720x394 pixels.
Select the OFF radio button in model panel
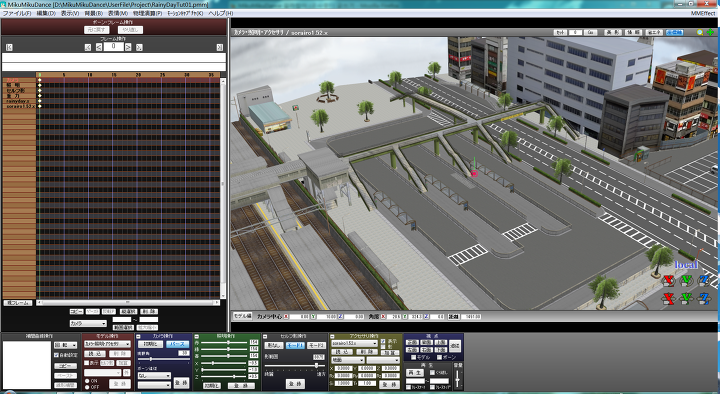[87, 387]
